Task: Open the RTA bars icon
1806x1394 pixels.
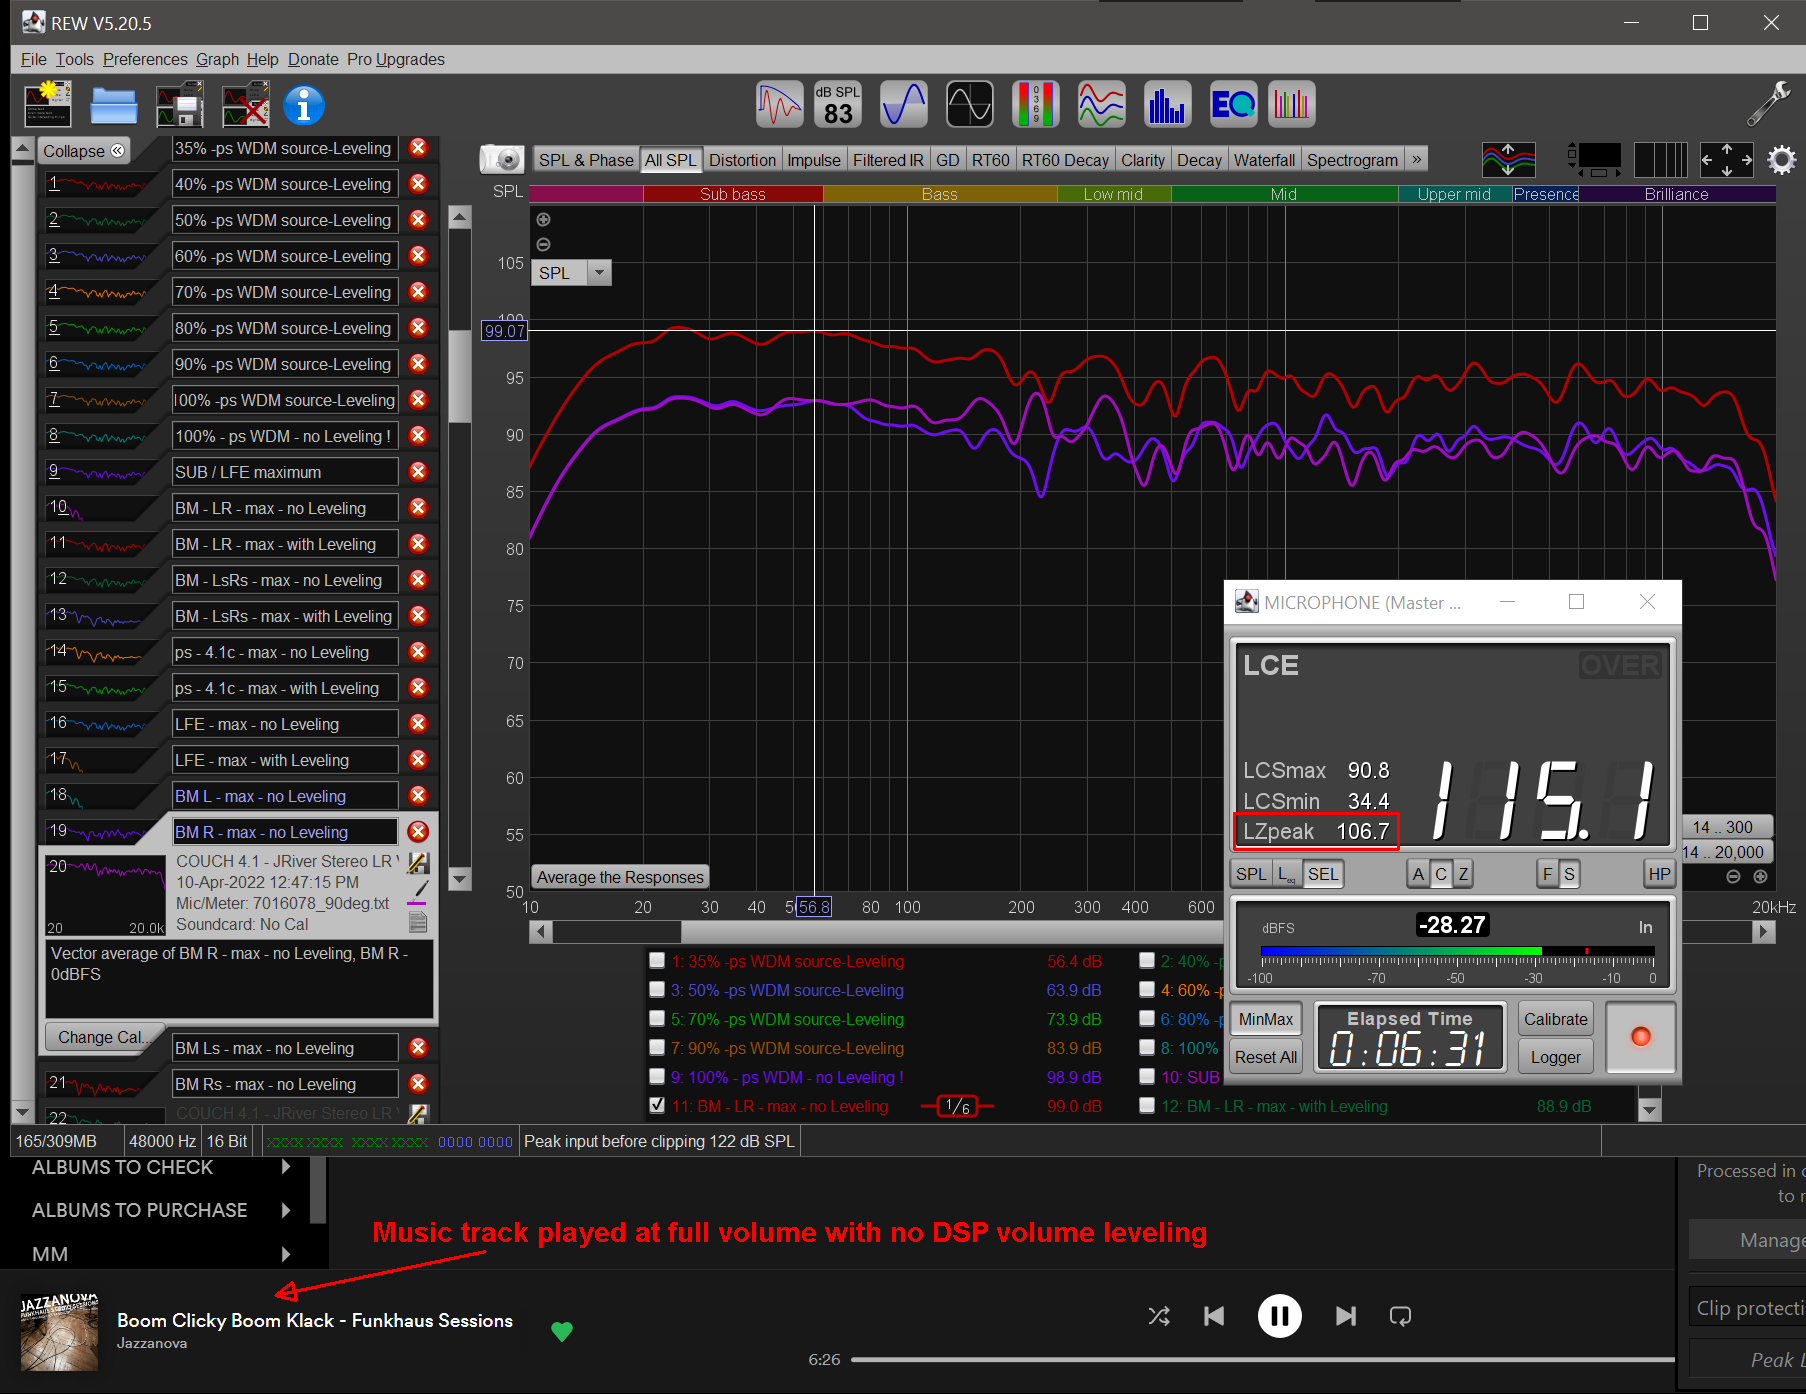Action: point(1168,104)
